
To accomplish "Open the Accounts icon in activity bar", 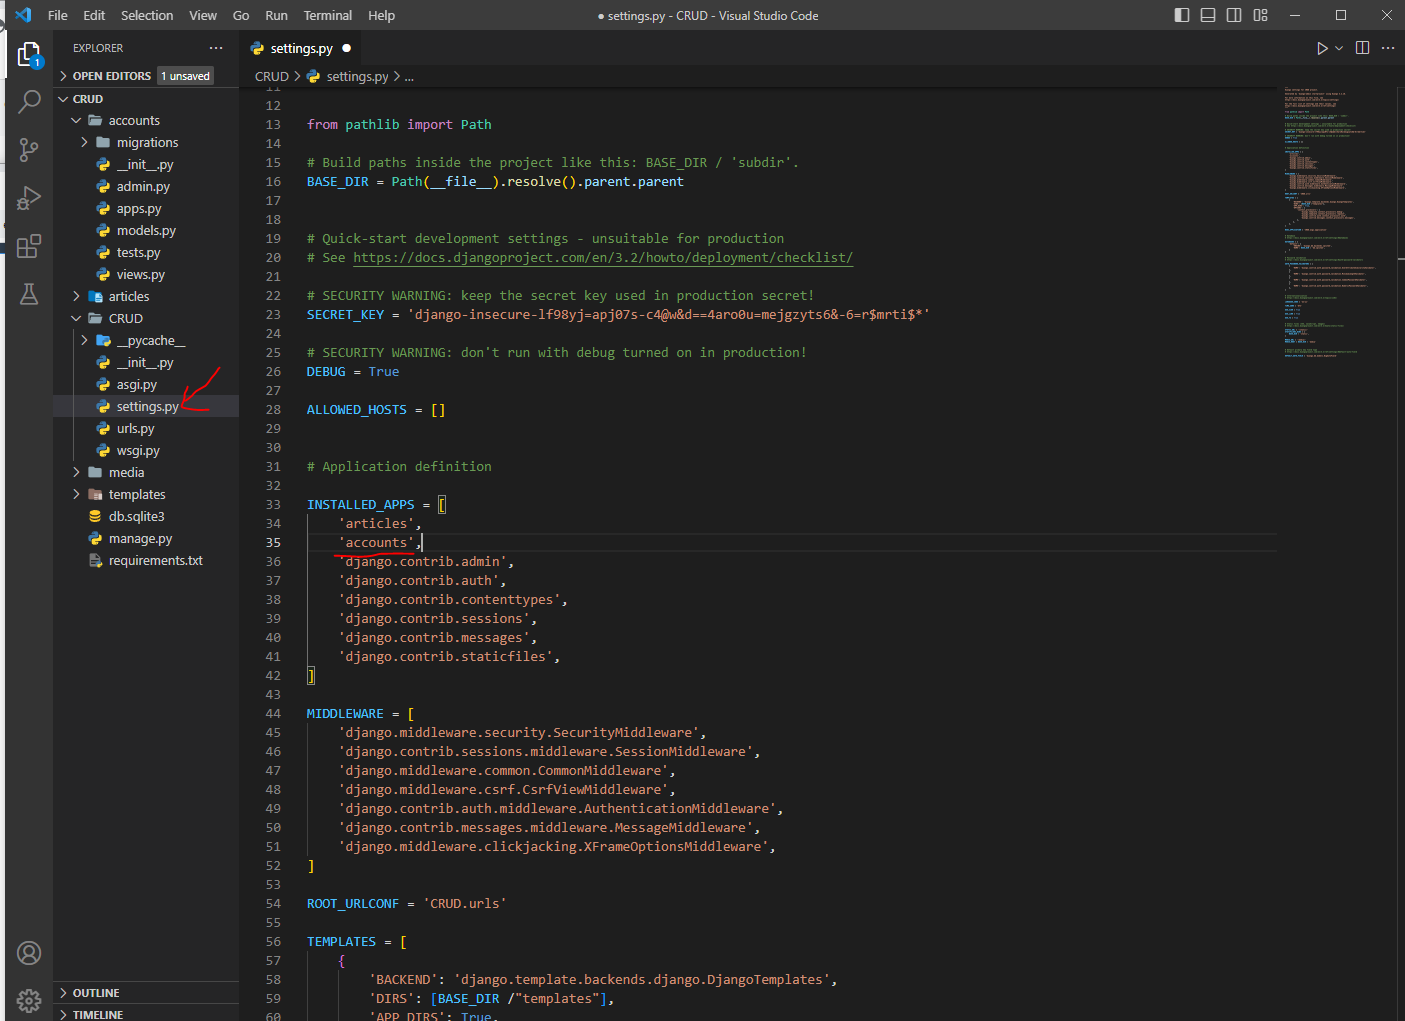I will click(29, 953).
